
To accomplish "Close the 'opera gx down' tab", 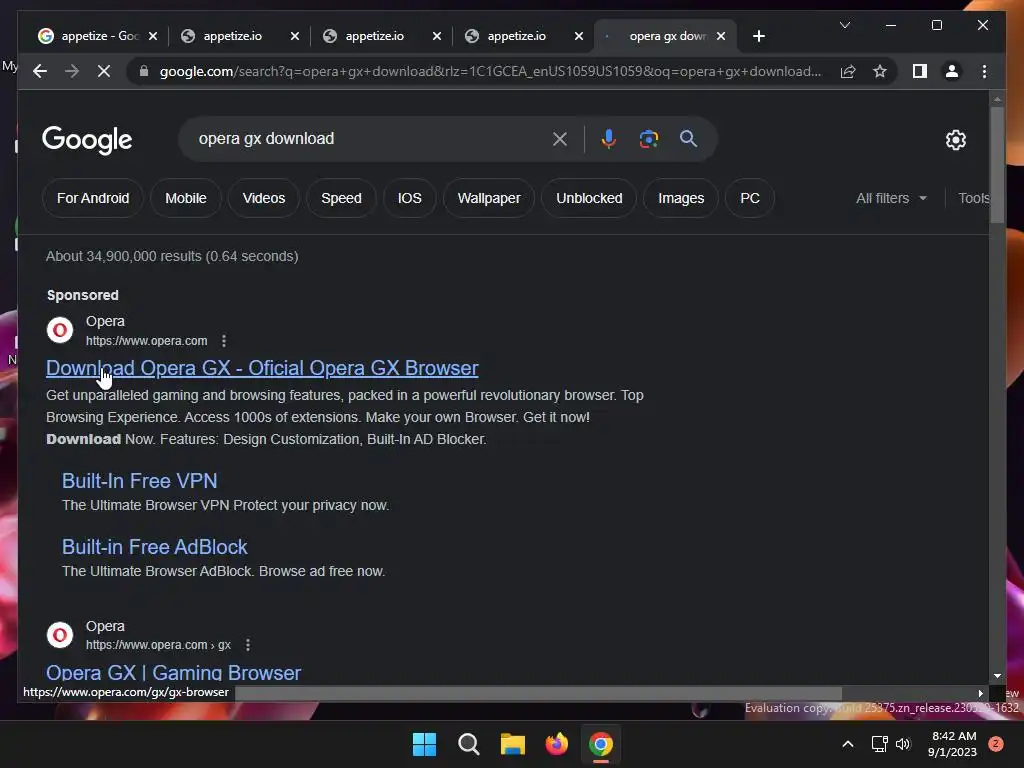I will (x=721, y=36).
